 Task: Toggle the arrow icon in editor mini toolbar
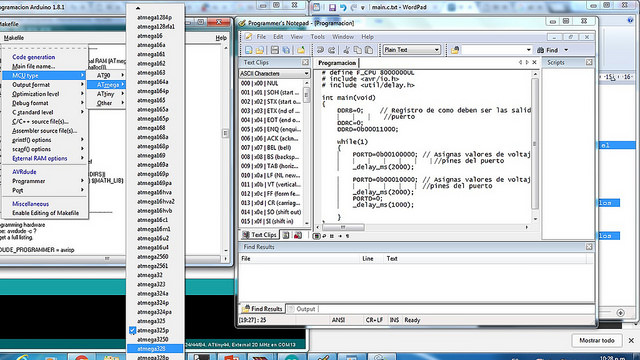point(340,236)
